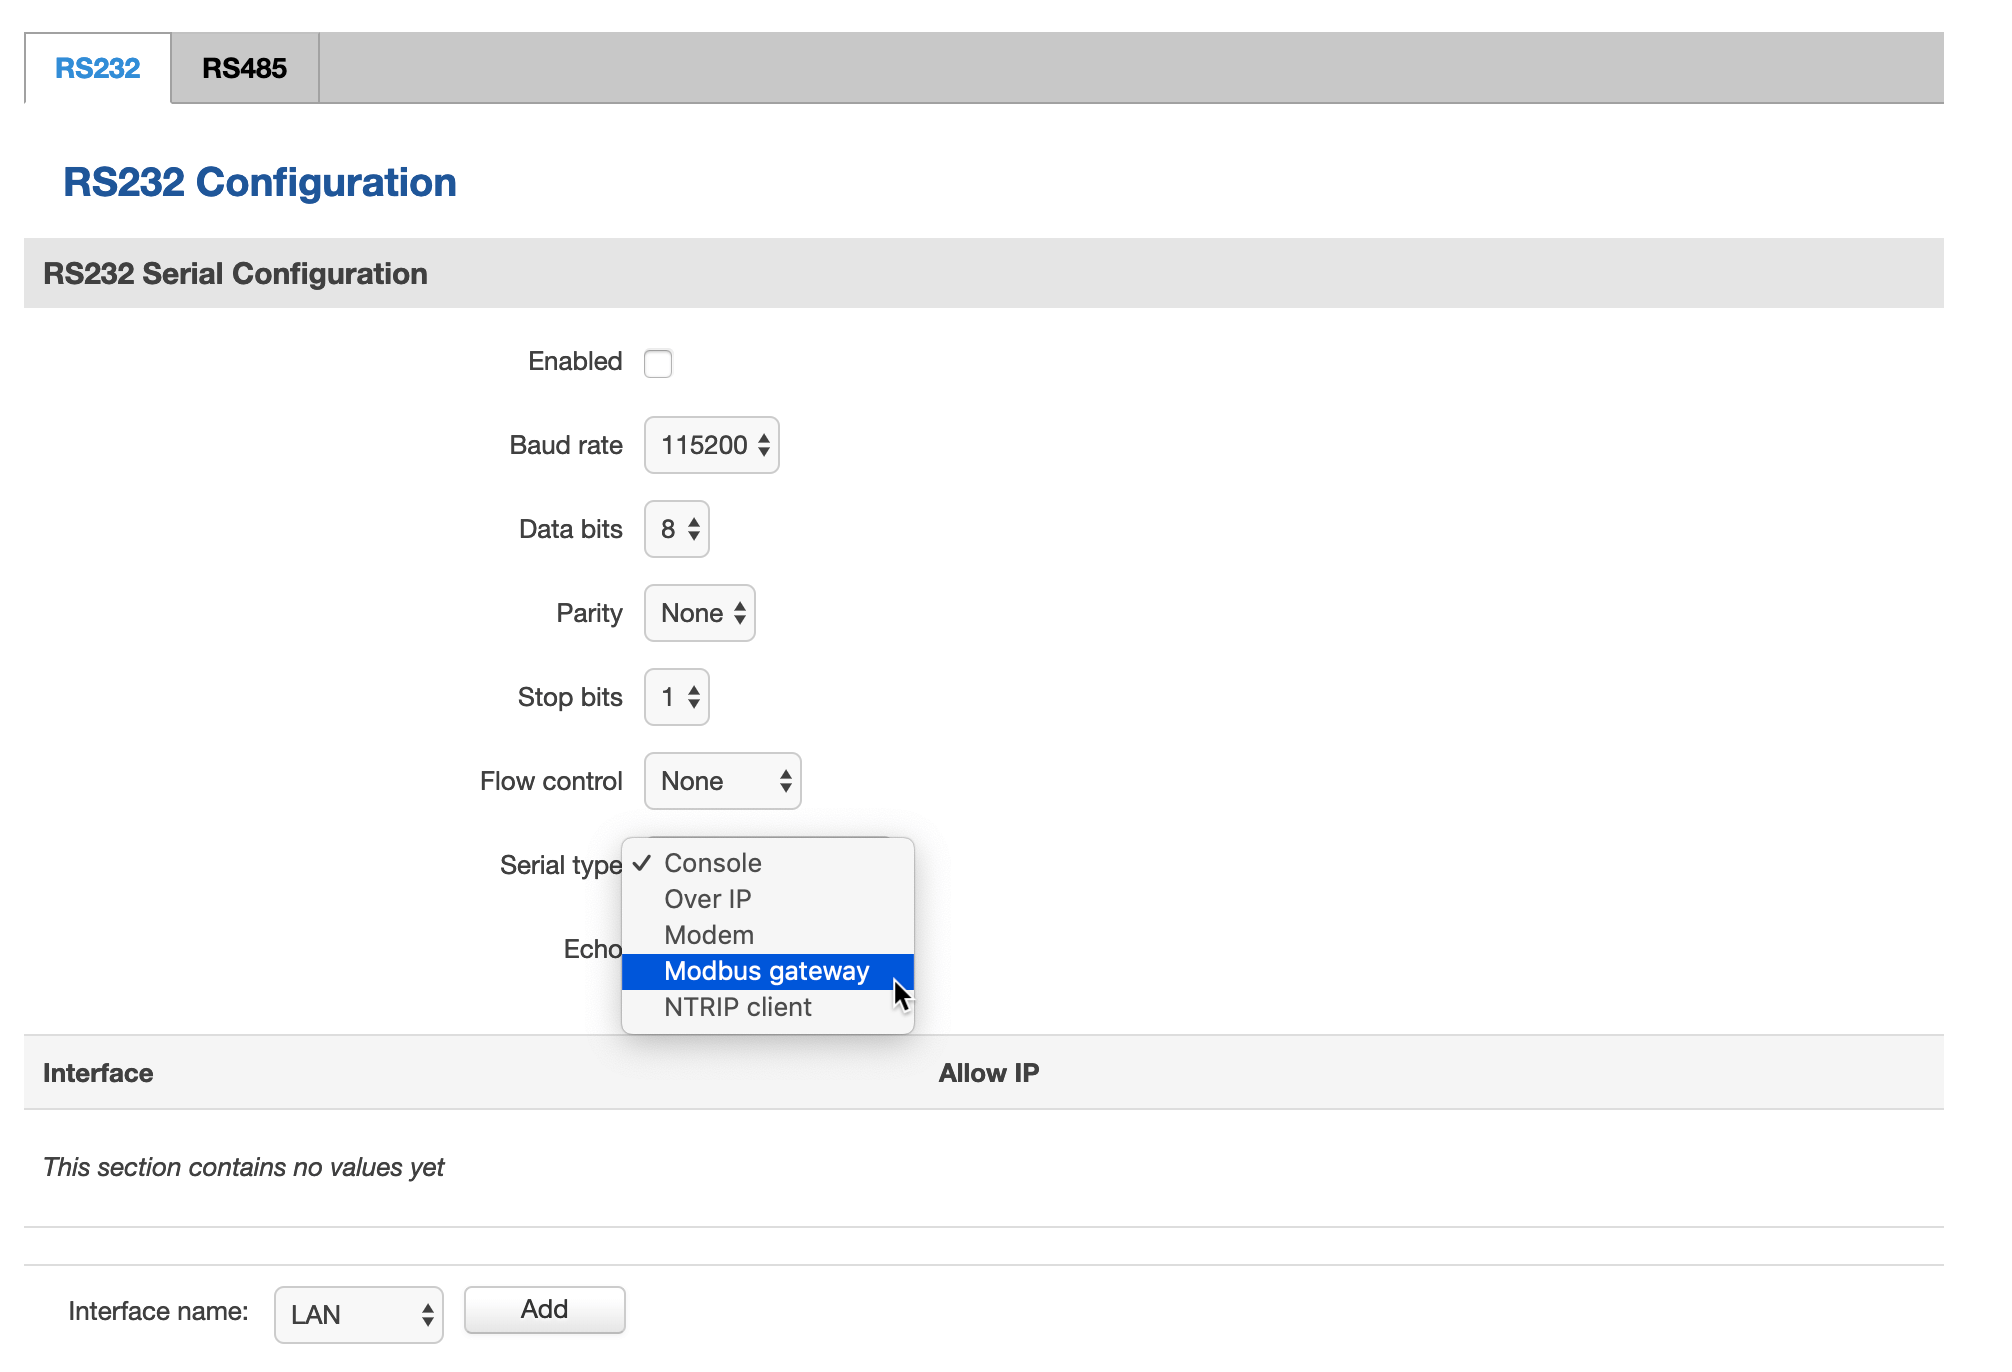Open the Data bits dropdown
The width and height of the screenshot is (2012, 1372).
[x=677, y=529]
